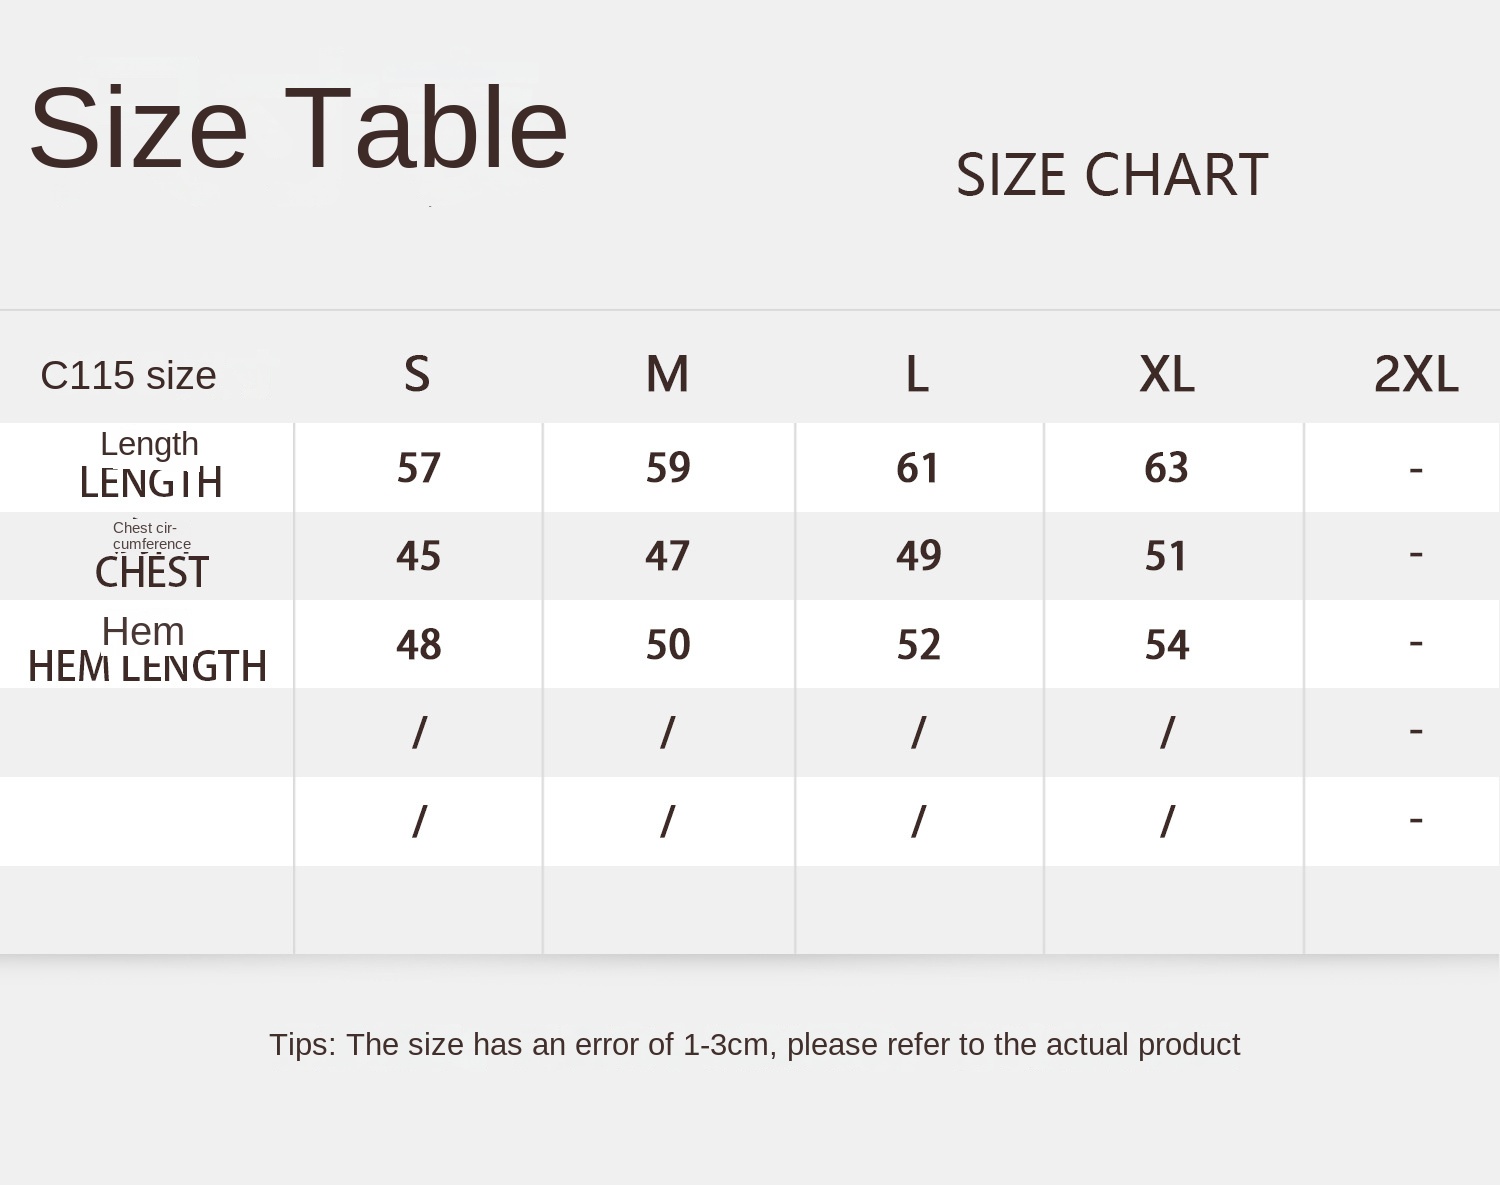The height and width of the screenshot is (1185, 1500).
Task: Click the Size Table title
Action: point(298,128)
